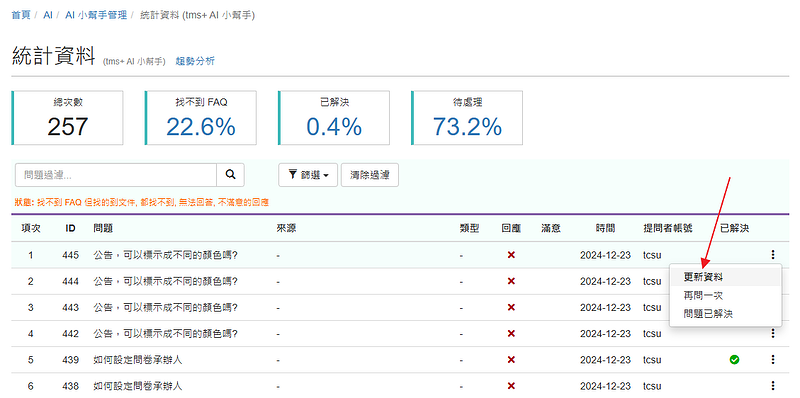Click the 時間 column header
This screenshot has height=398, width=800.
(x=605, y=228)
